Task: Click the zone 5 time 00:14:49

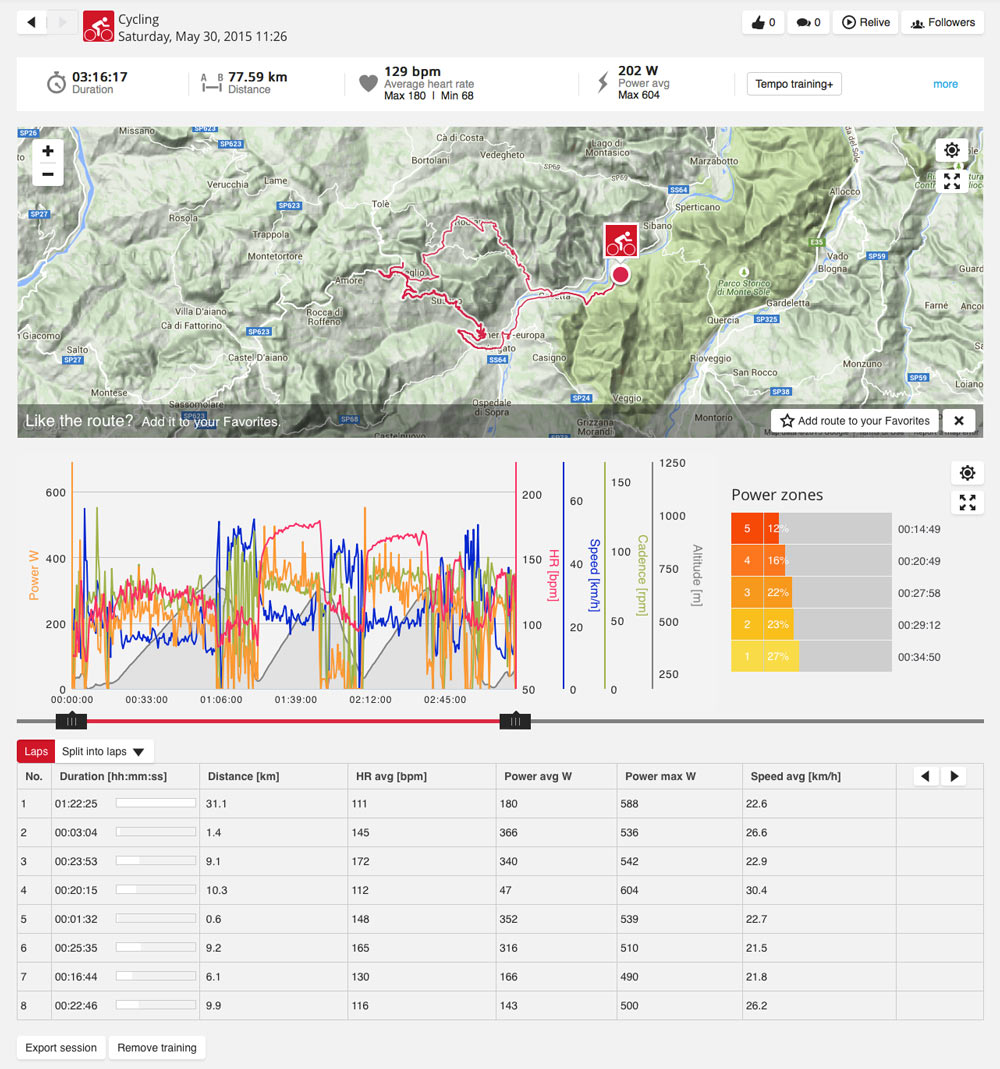Action: (919, 529)
